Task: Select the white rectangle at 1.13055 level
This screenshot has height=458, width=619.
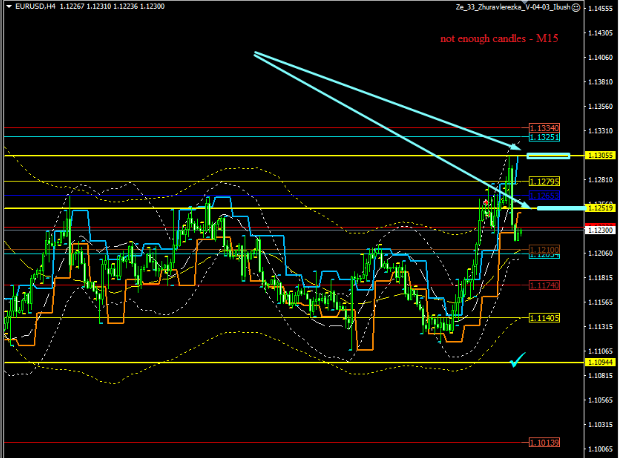Action: [548, 156]
